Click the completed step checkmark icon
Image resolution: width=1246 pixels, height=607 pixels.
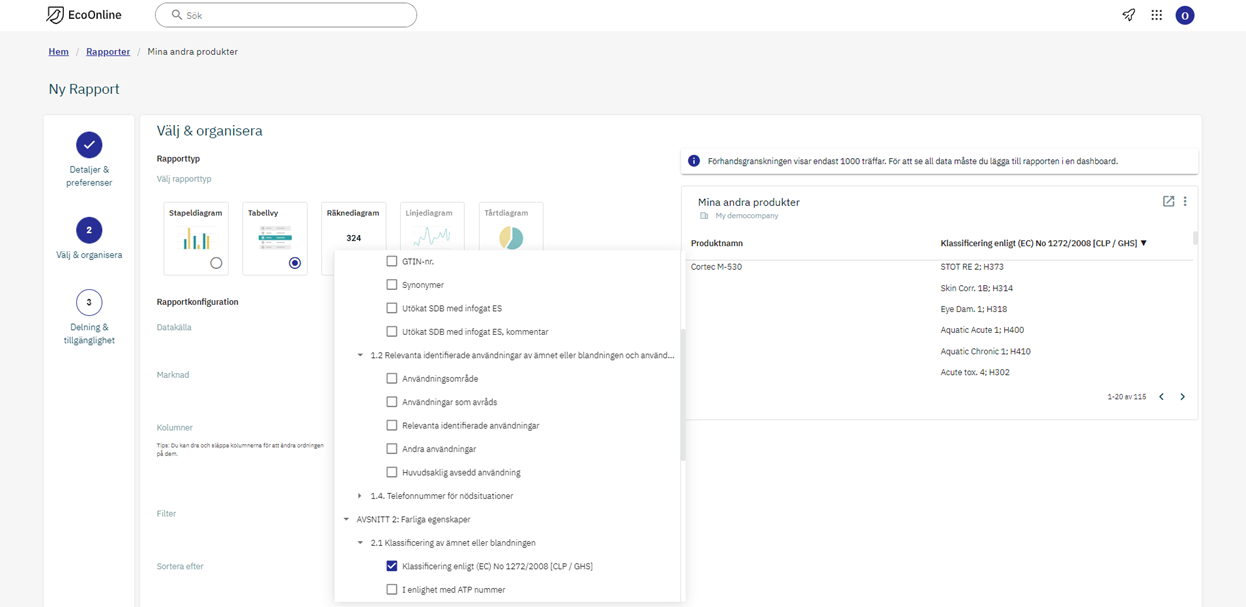coord(89,145)
